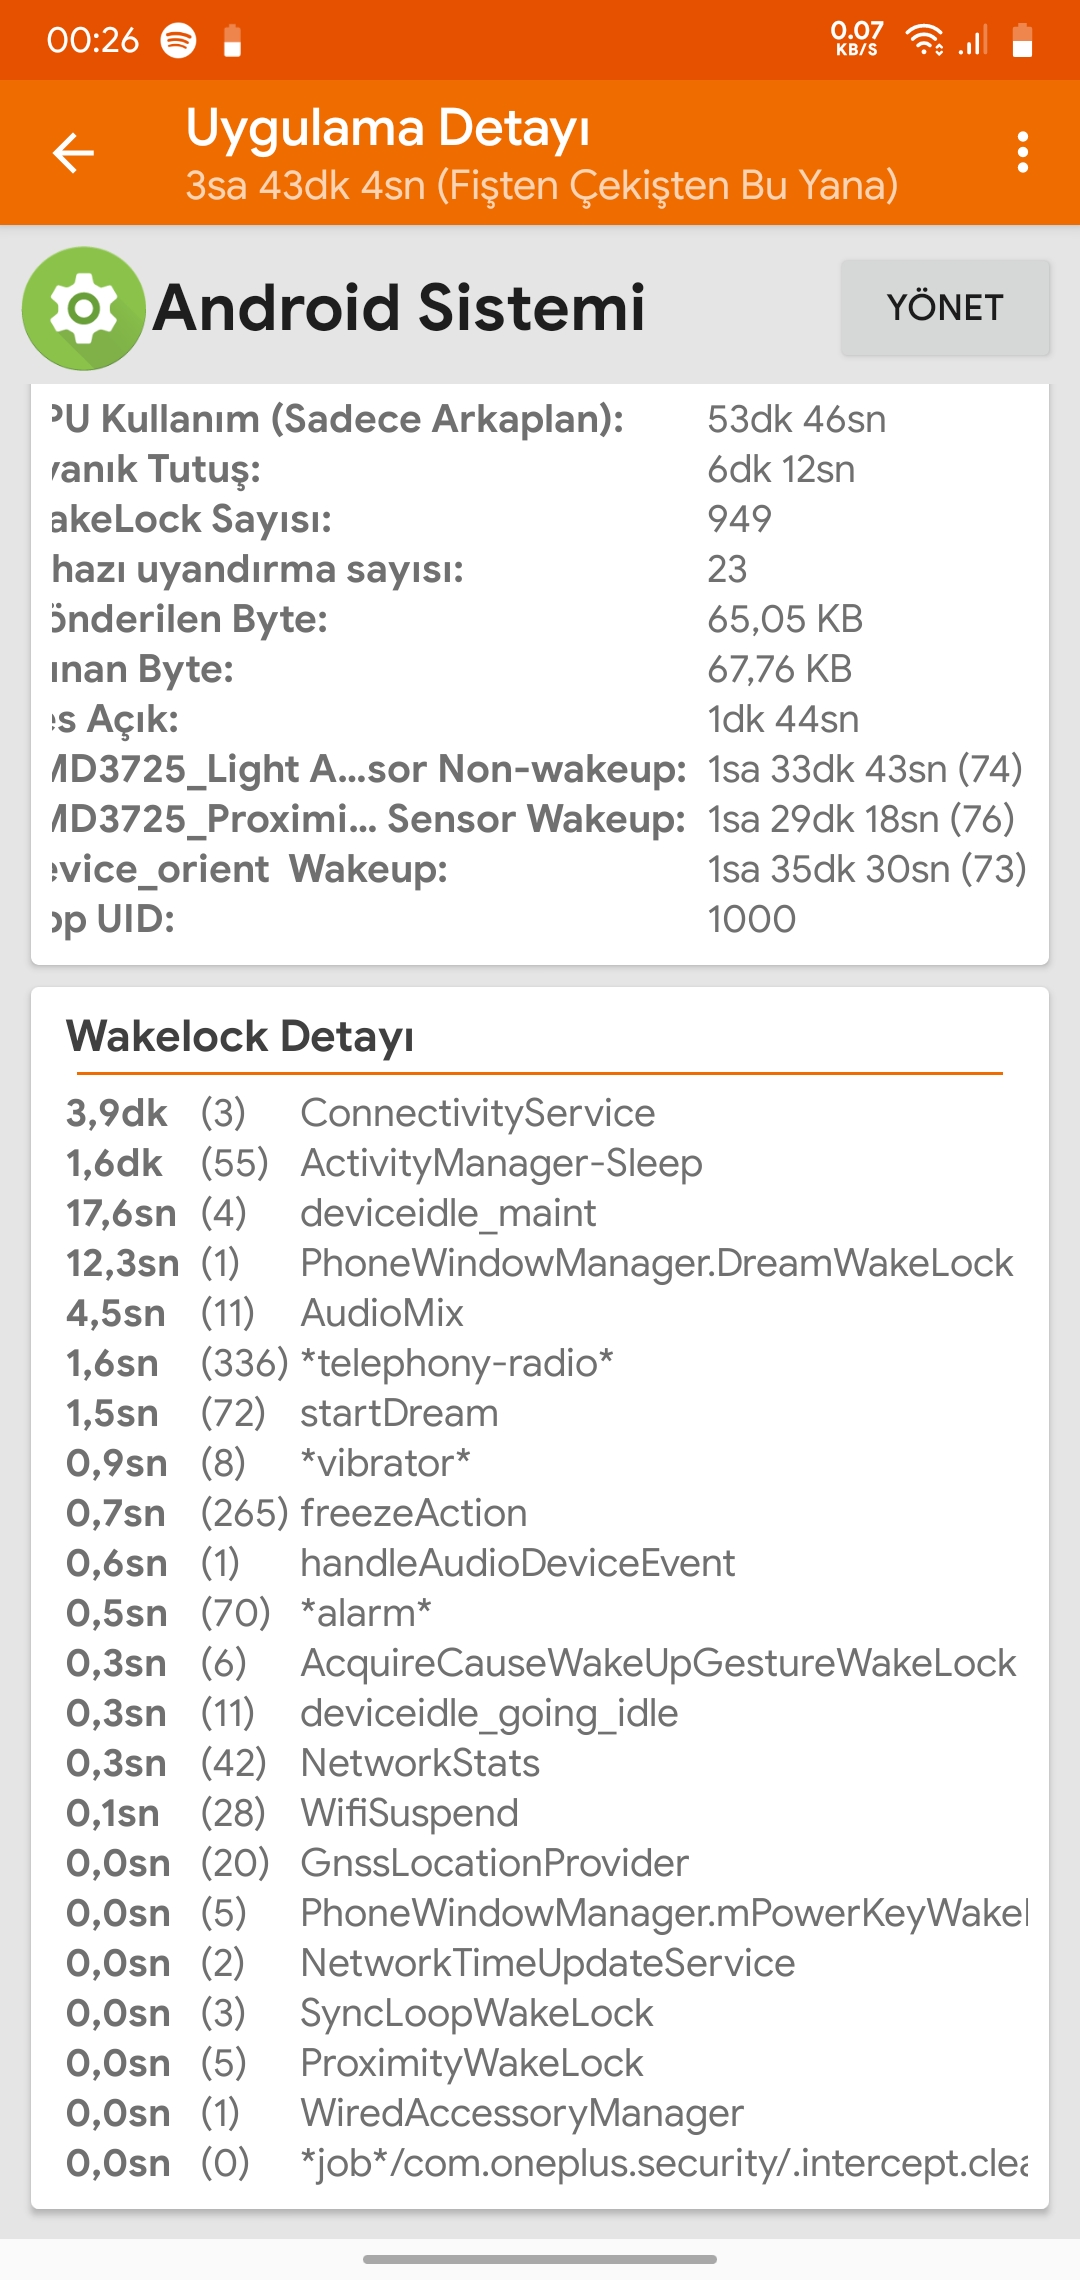This screenshot has width=1080, height=2280.
Task: Tap the back arrow in the header
Action: (73, 153)
